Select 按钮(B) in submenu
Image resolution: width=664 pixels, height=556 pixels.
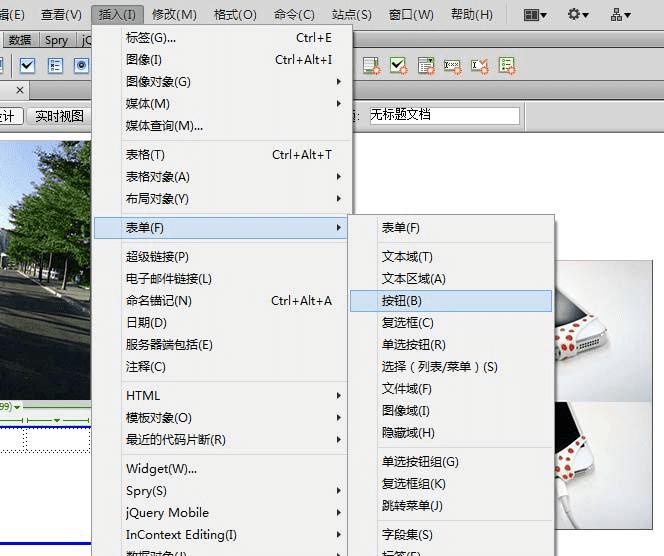click(451, 301)
